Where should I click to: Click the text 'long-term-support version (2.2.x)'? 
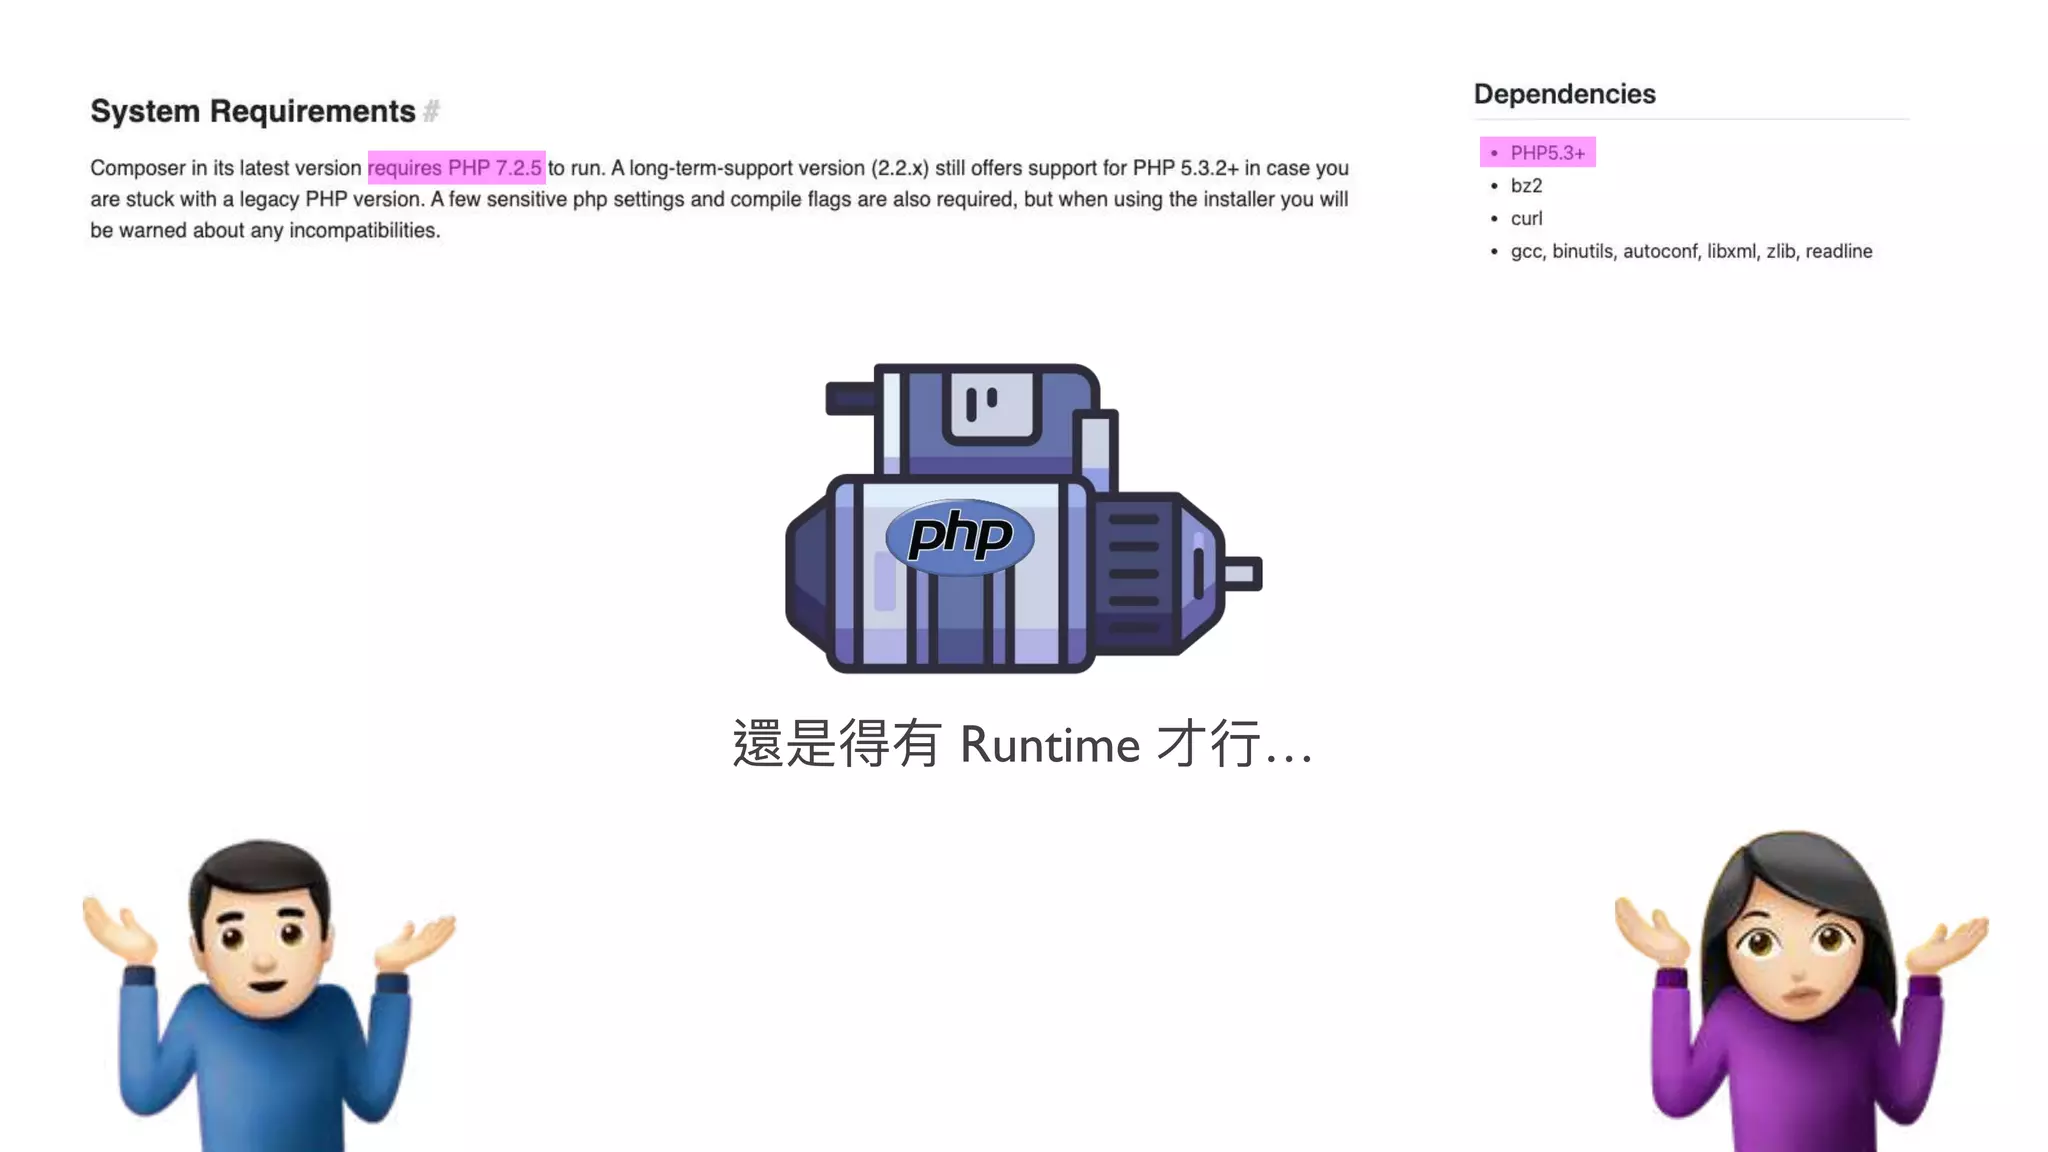click(779, 168)
